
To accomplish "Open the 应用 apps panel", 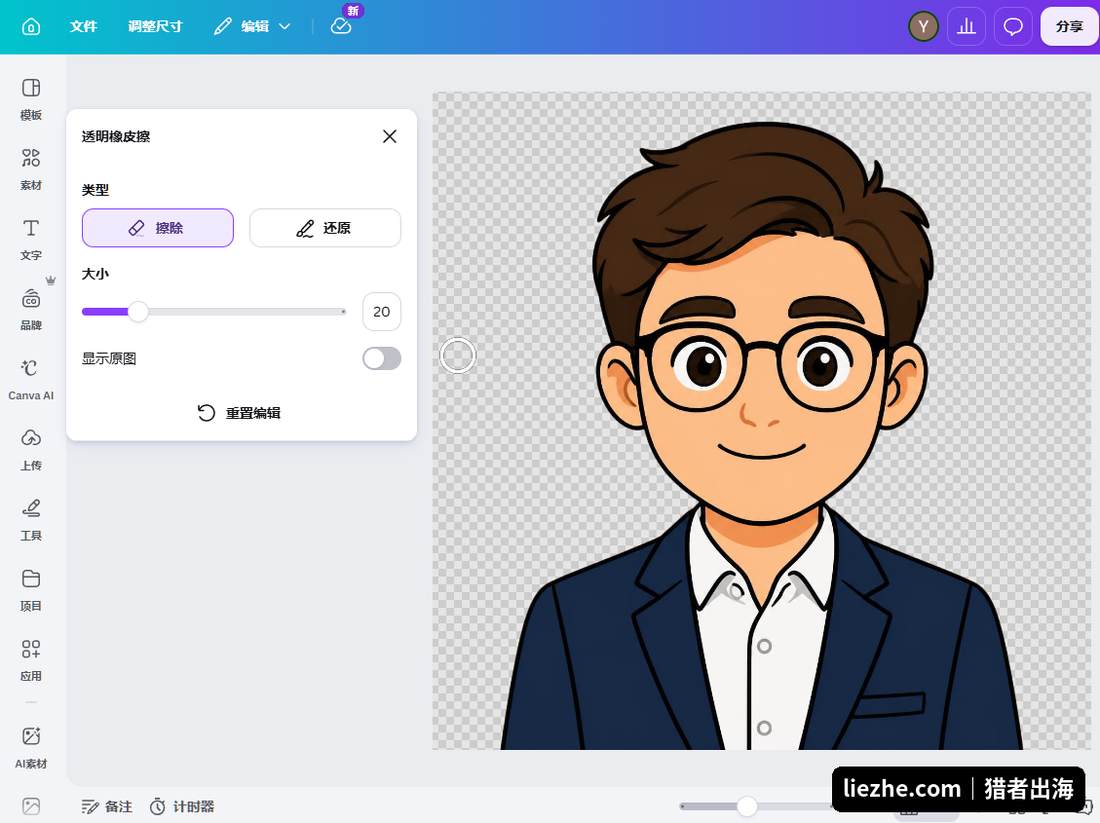I will pyautogui.click(x=31, y=660).
